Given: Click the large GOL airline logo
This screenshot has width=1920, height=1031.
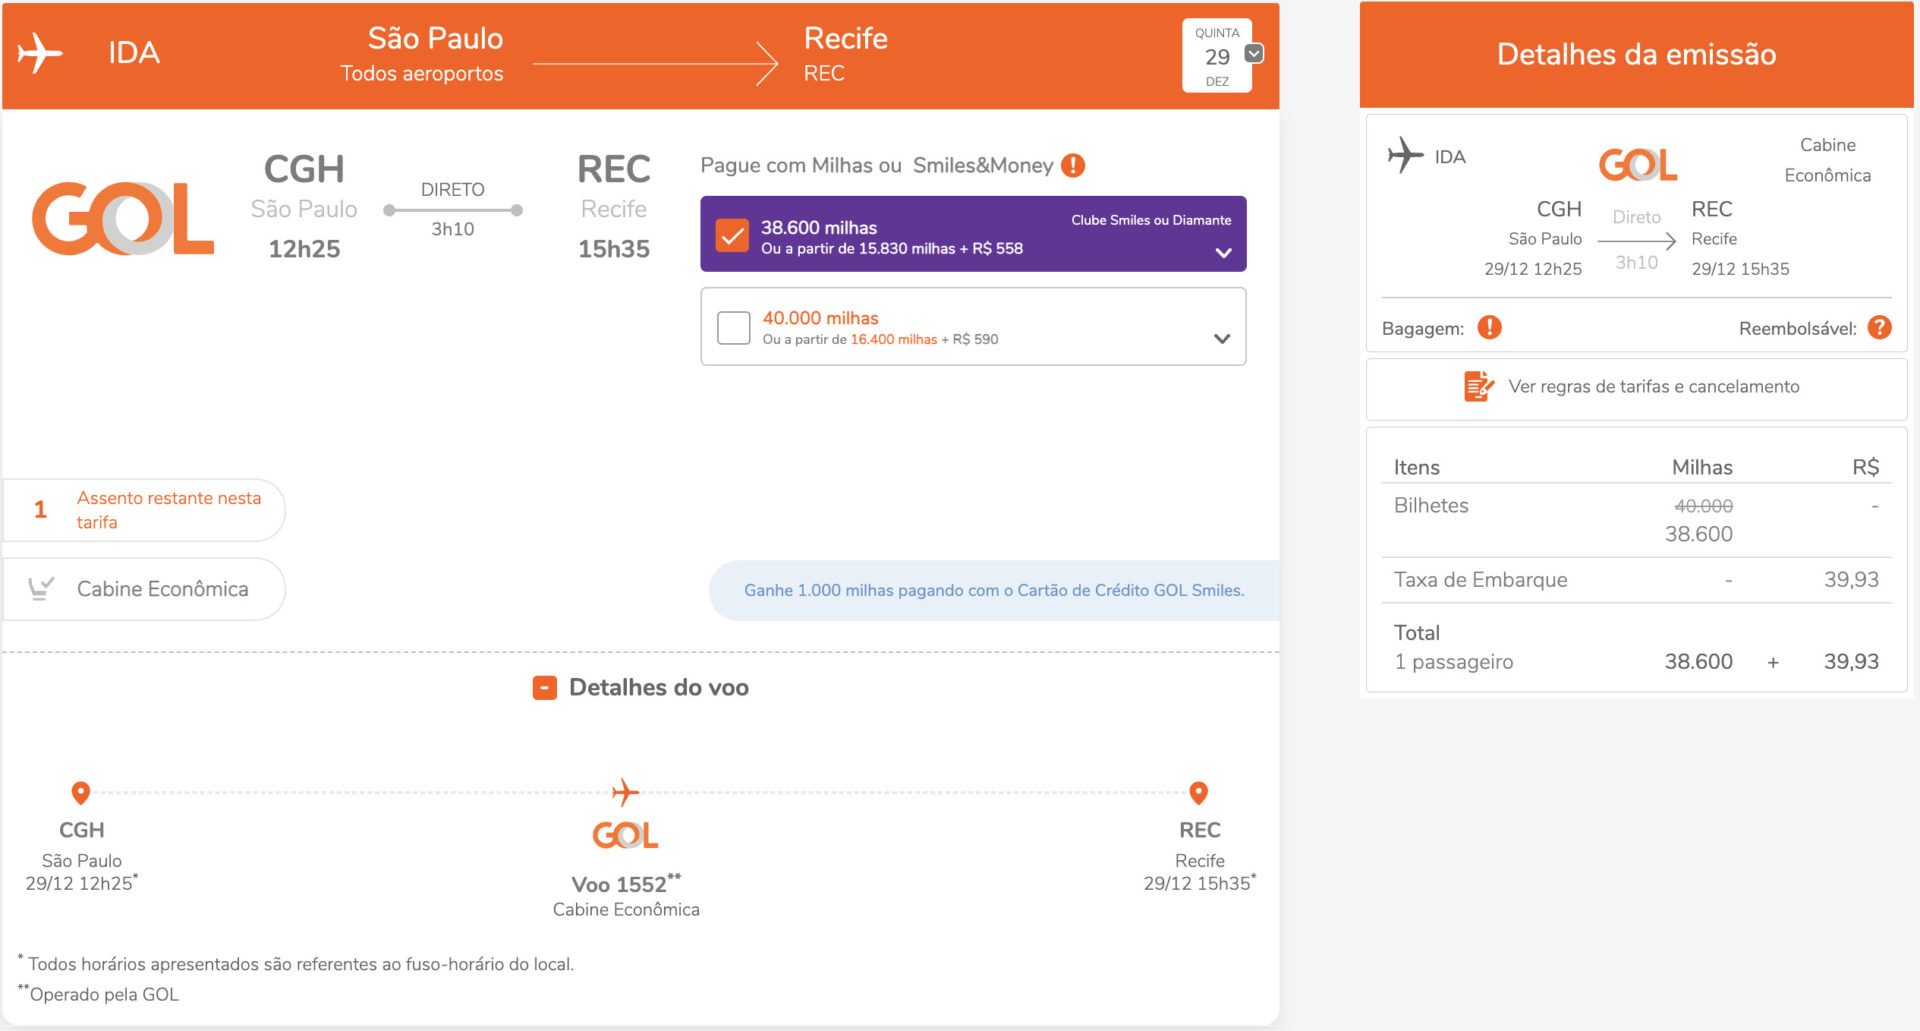Looking at the screenshot, I should [x=123, y=218].
